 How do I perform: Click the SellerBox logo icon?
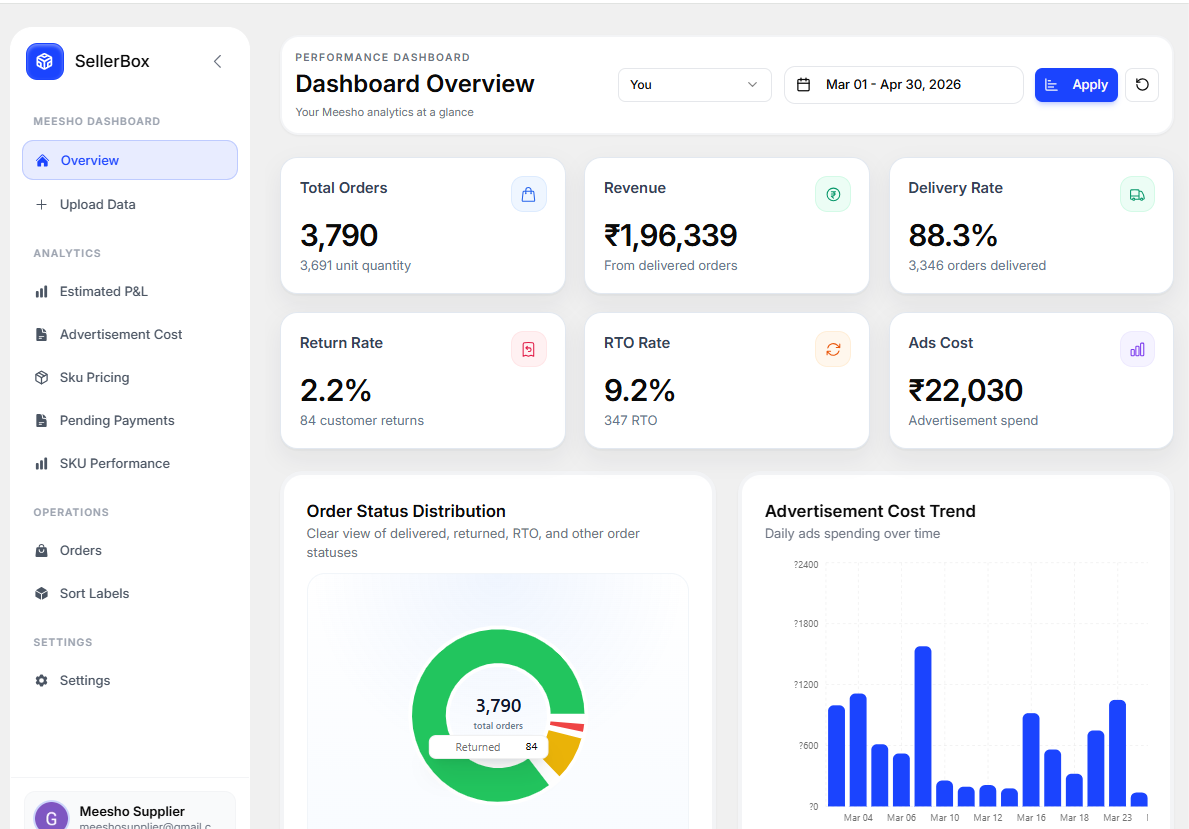coord(45,61)
